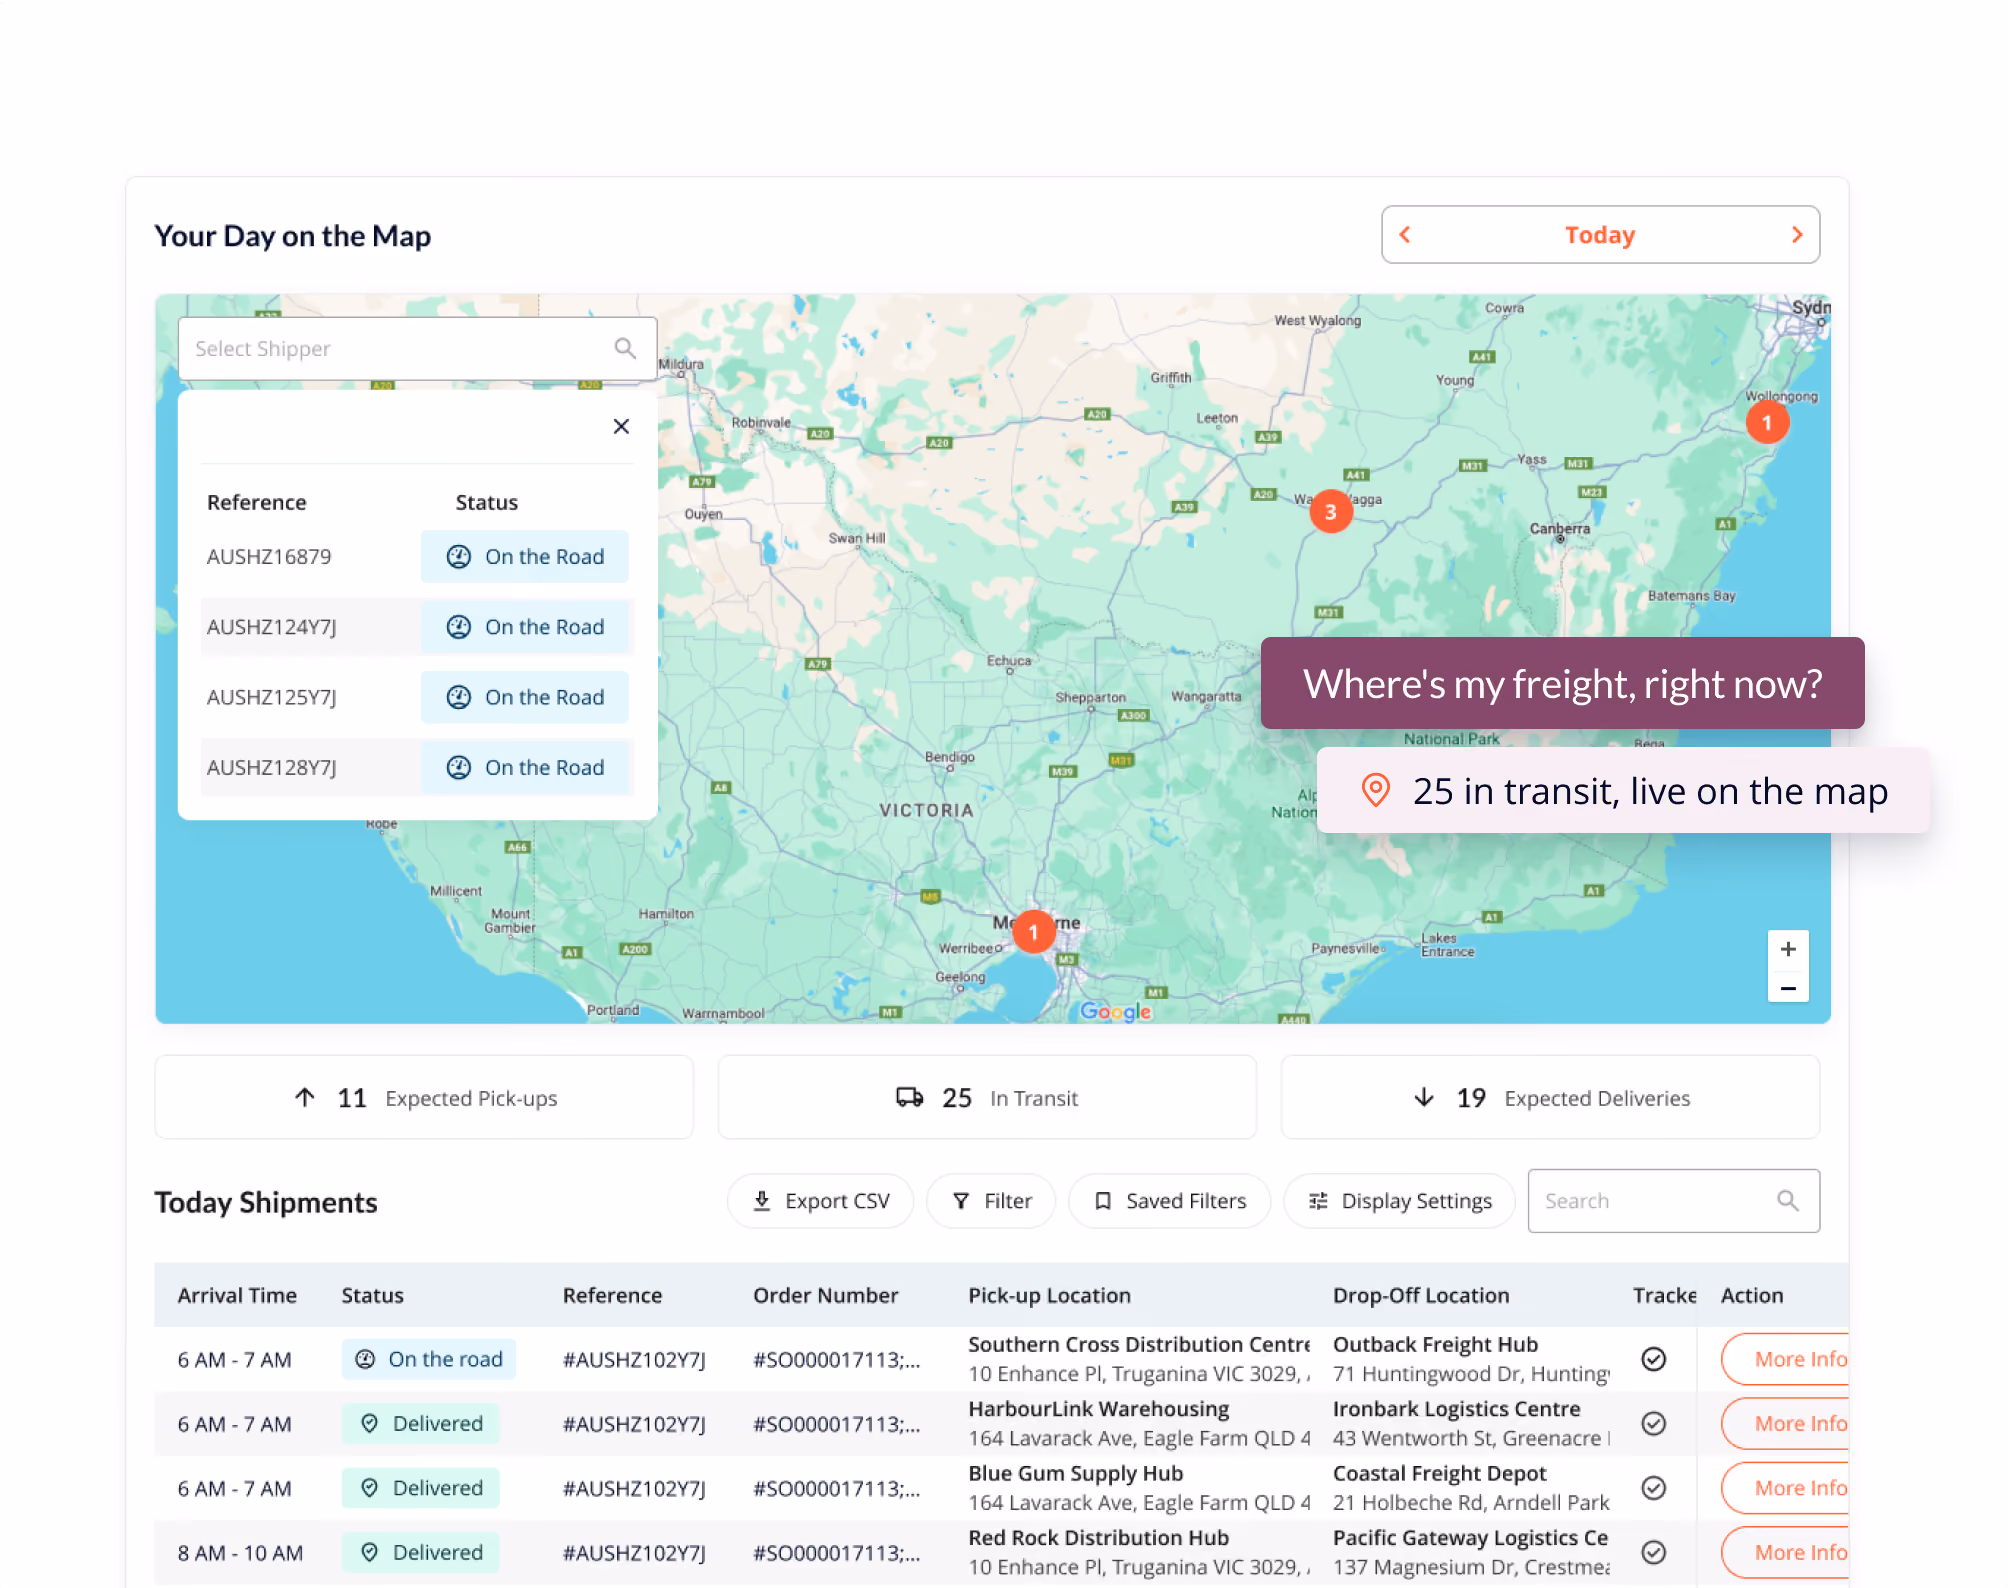Click the Today date label

(1600, 235)
